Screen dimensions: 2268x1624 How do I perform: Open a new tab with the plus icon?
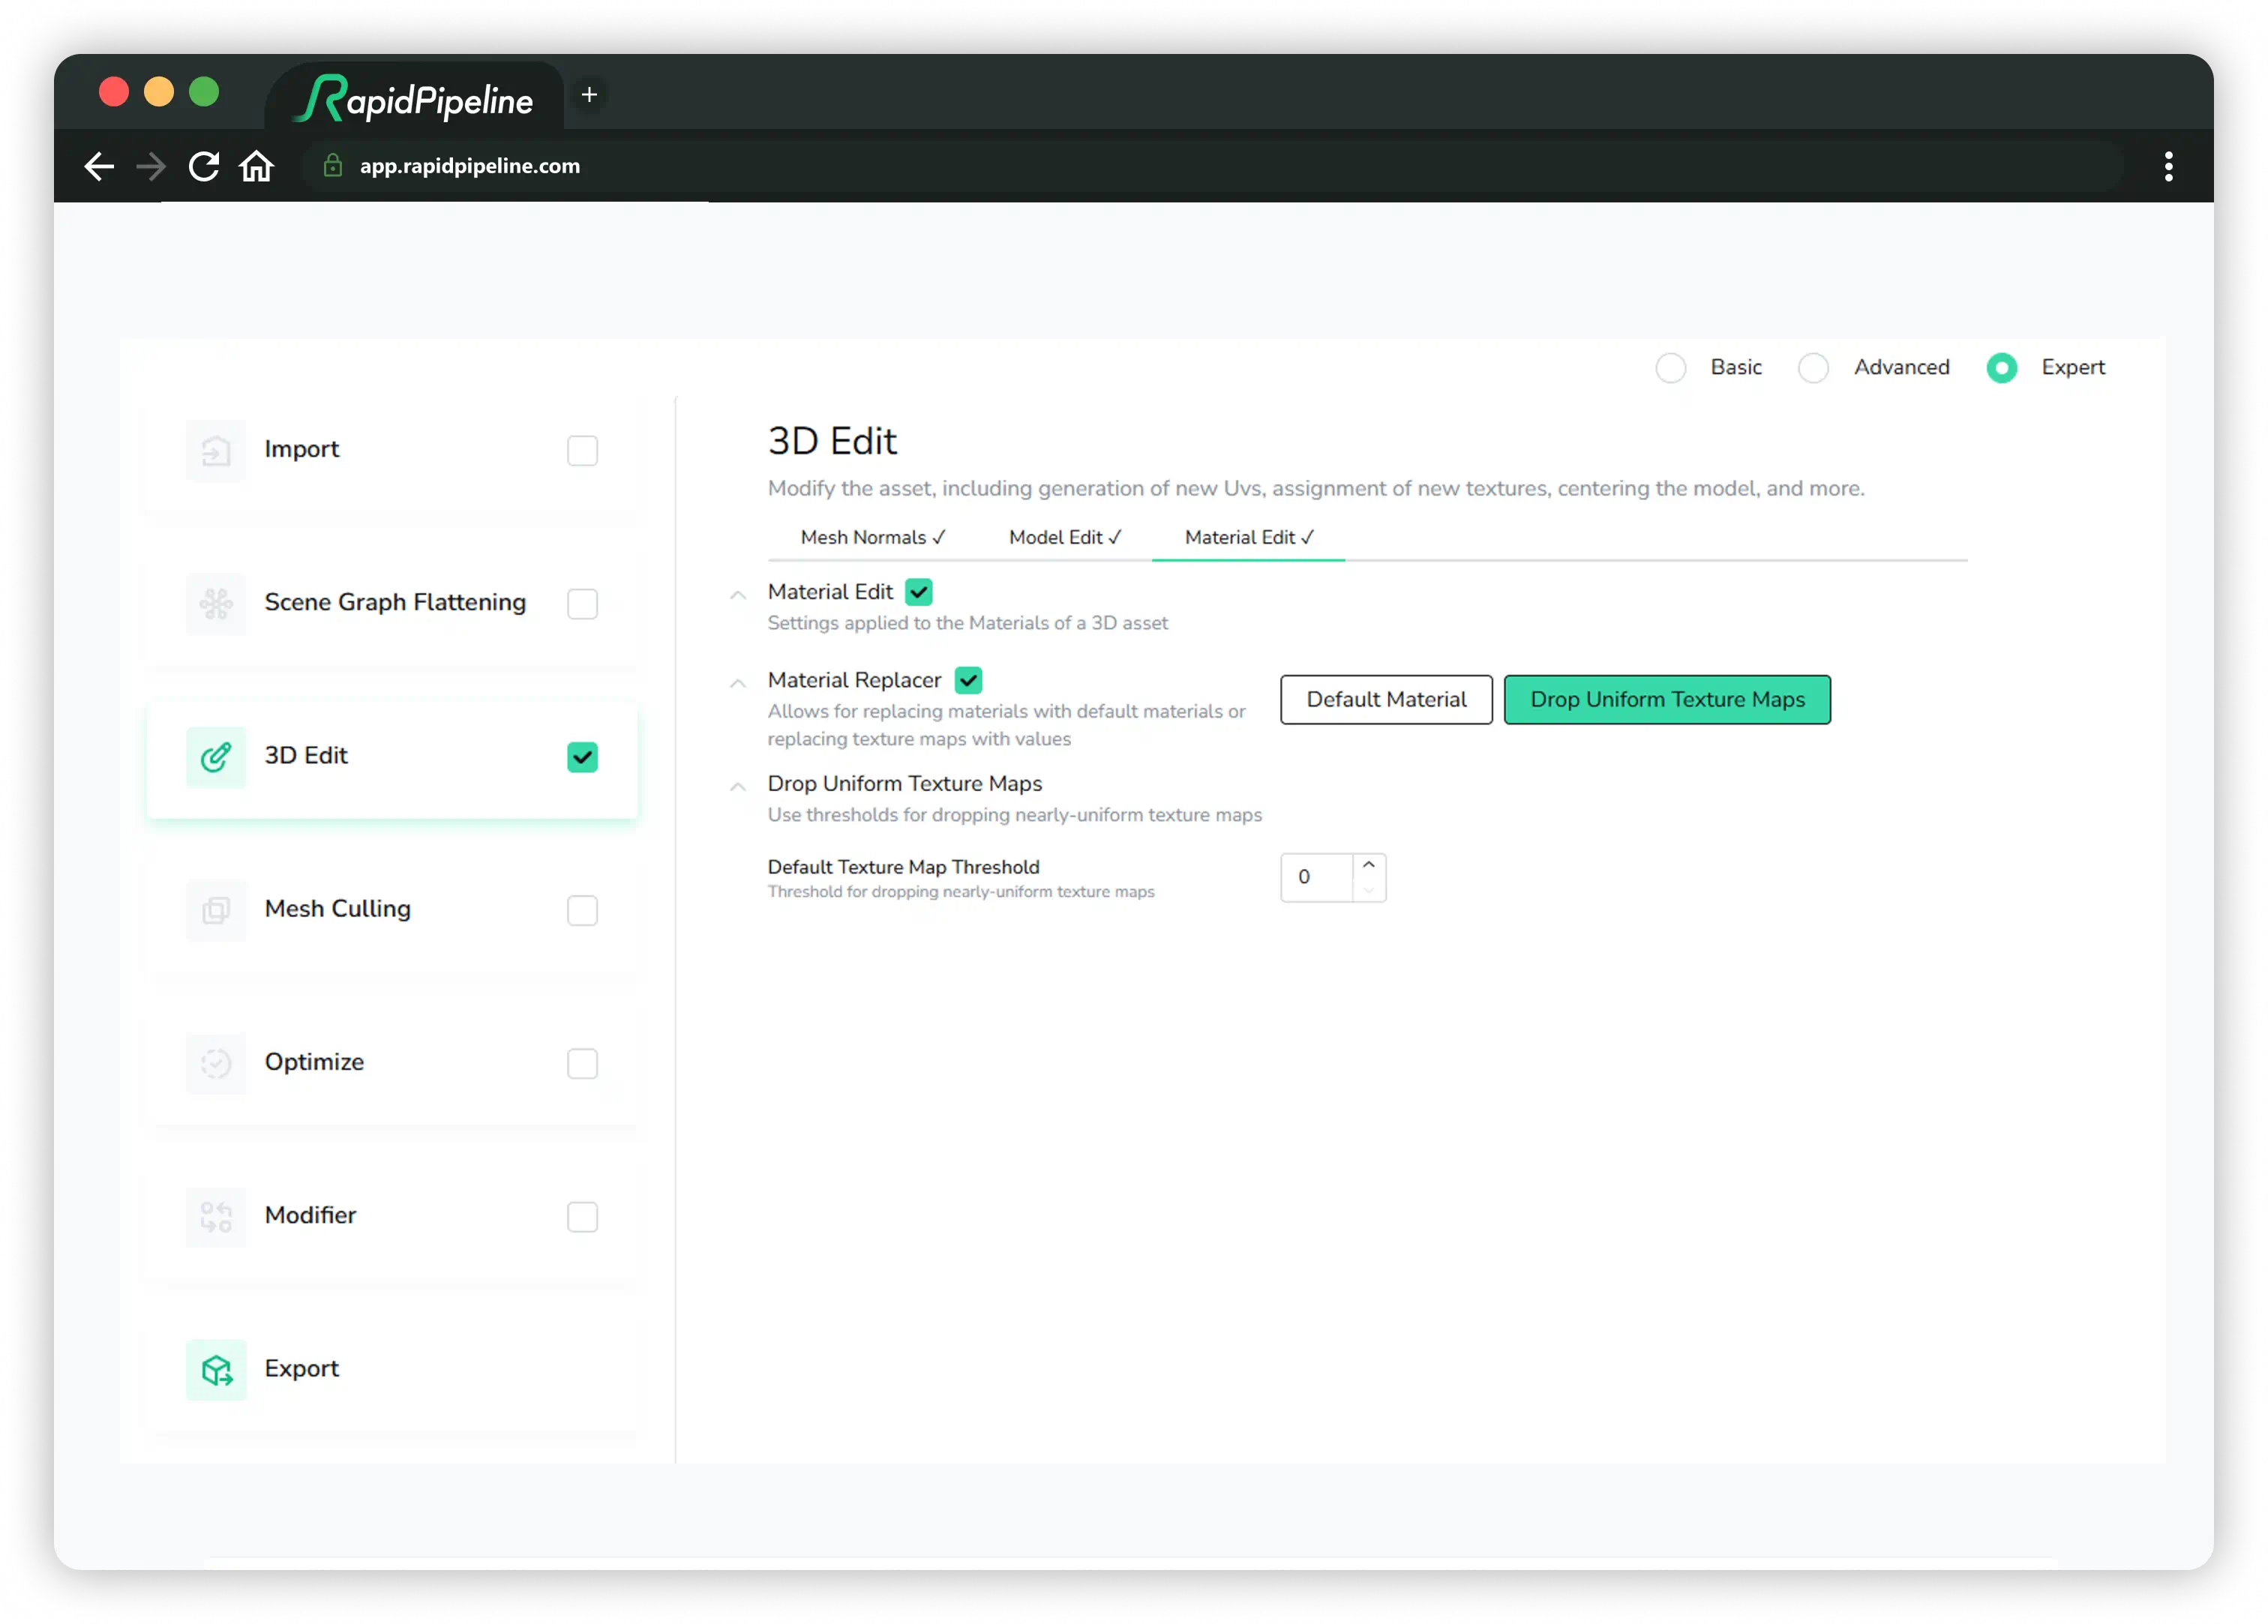point(590,95)
